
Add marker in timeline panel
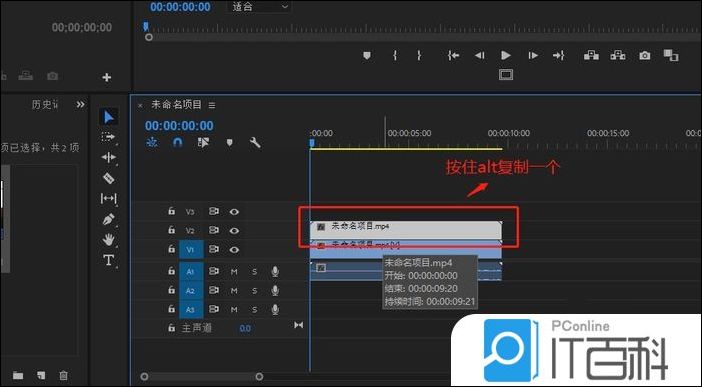(230, 143)
